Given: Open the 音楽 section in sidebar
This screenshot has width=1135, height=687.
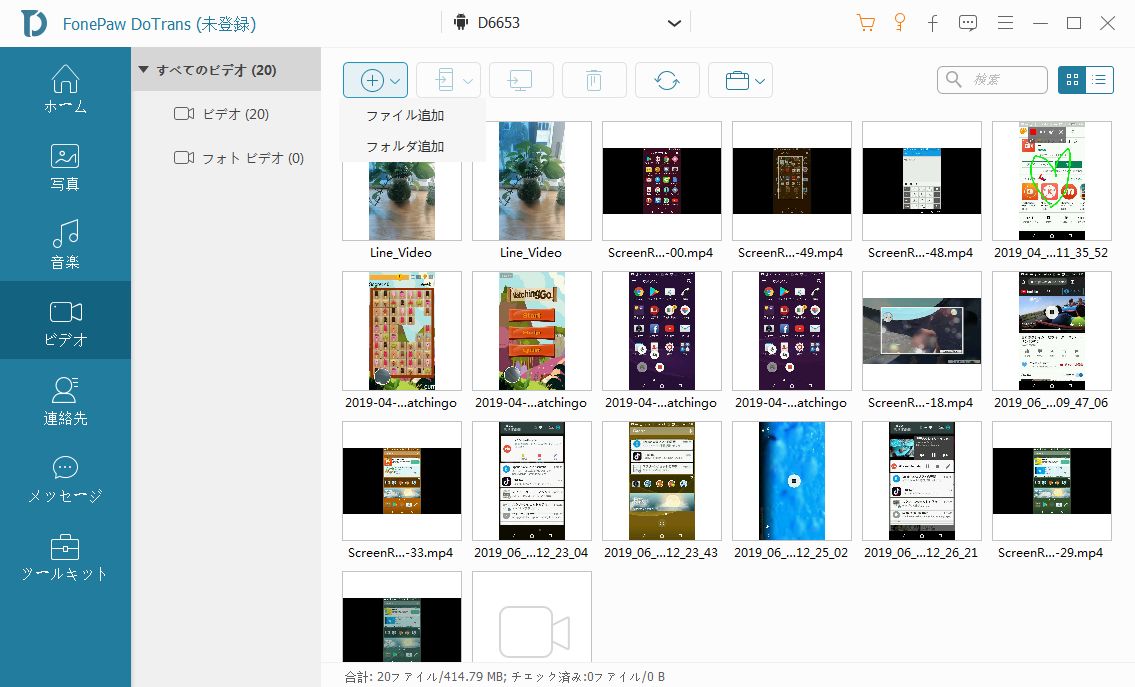Looking at the screenshot, I should [x=65, y=245].
